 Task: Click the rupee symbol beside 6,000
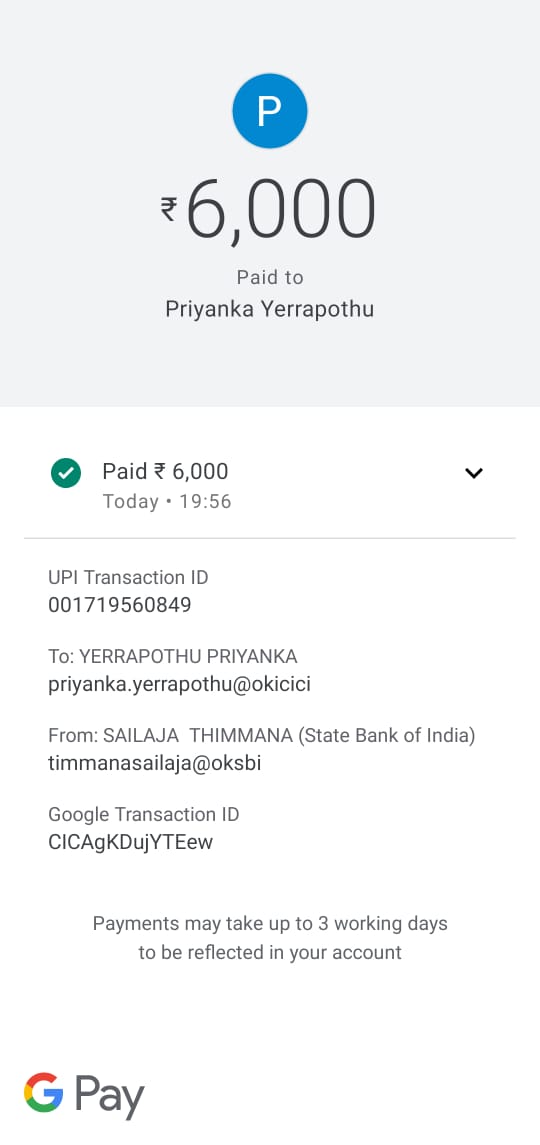pyautogui.click(x=169, y=209)
